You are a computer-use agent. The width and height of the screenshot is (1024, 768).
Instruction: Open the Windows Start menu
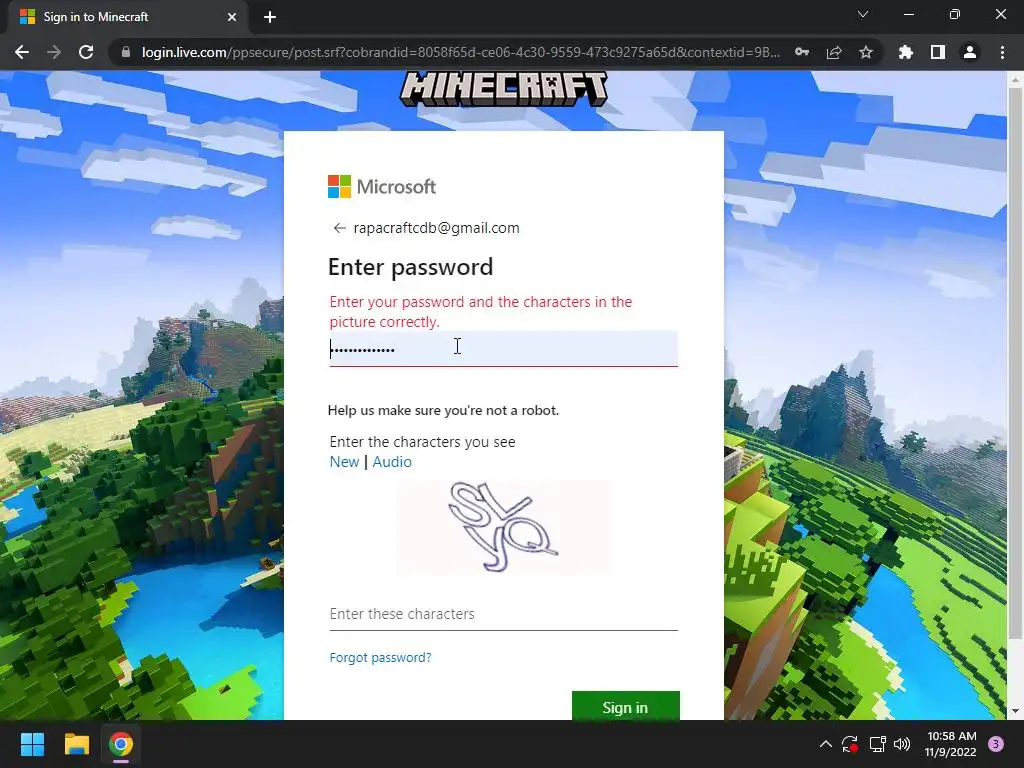tap(32, 744)
